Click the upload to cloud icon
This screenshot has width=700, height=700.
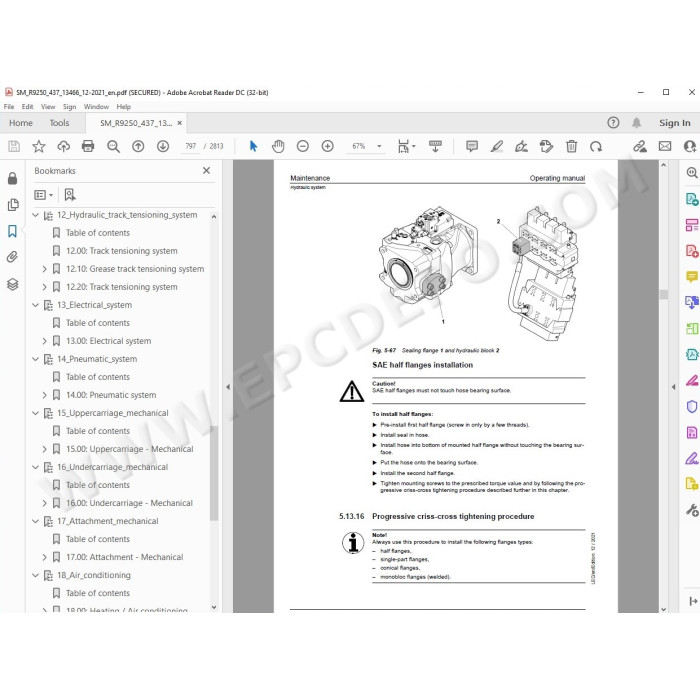tap(63, 146)
